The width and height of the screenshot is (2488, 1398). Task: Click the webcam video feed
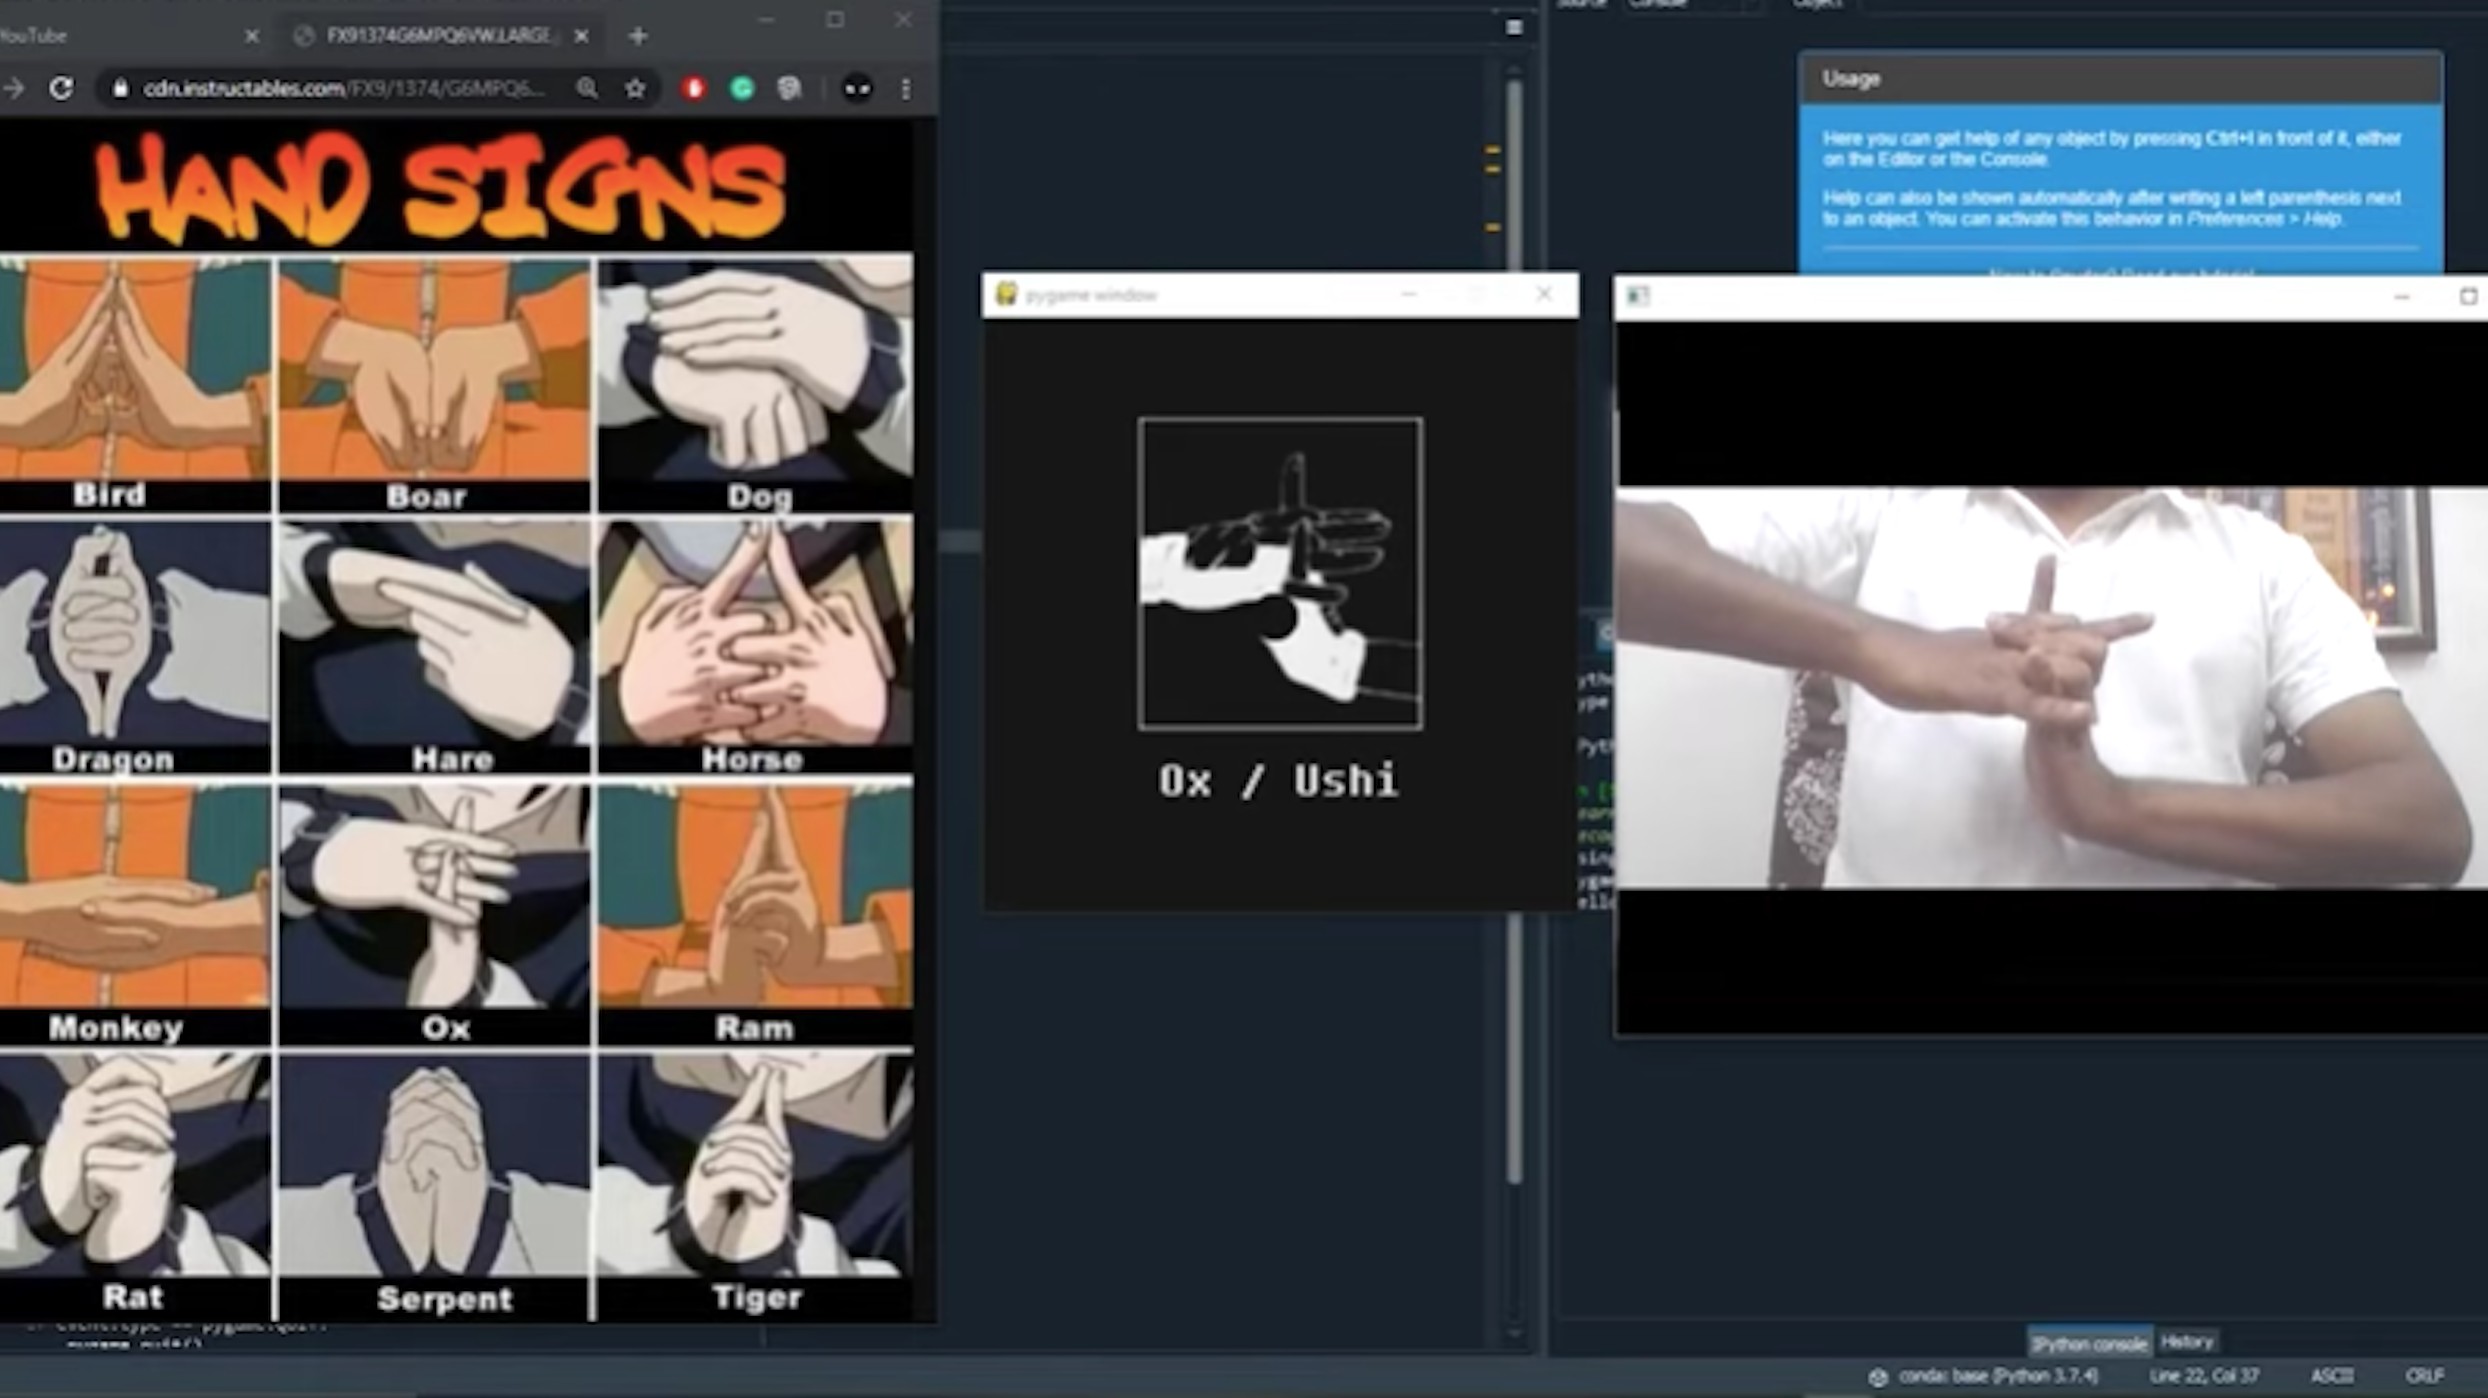pos(2052,687)
